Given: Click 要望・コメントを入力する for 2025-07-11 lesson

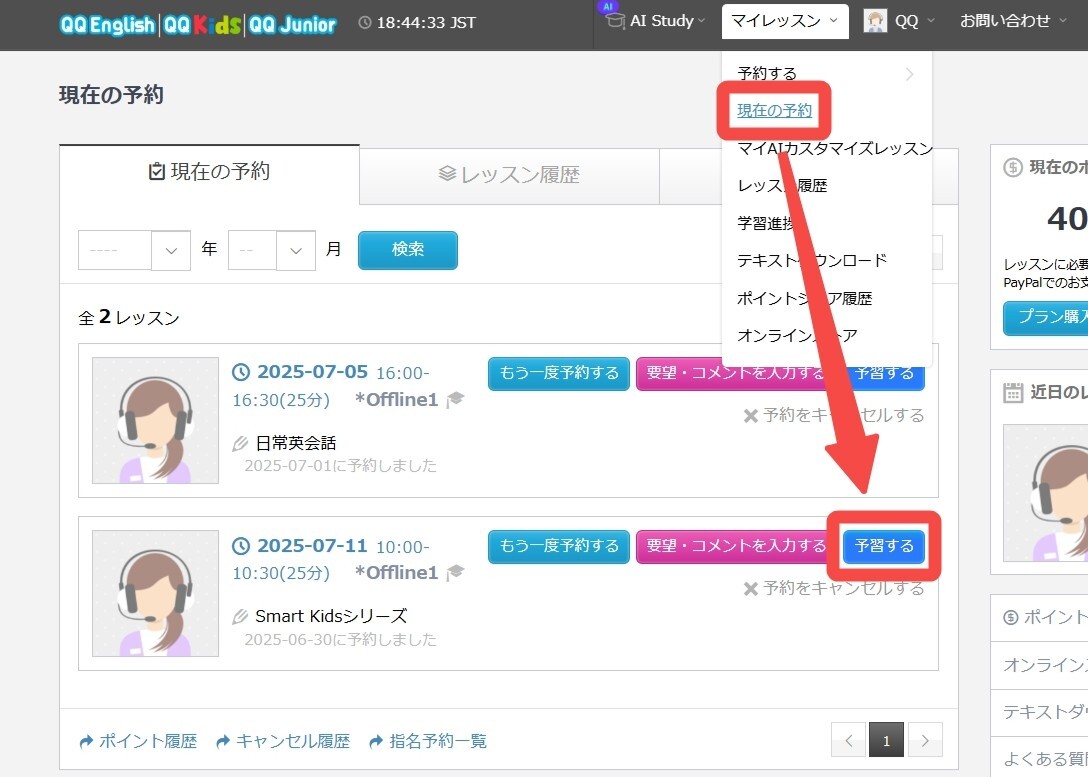Looking at the screenshot, I should pyautogui.click(x=736, y=546).
